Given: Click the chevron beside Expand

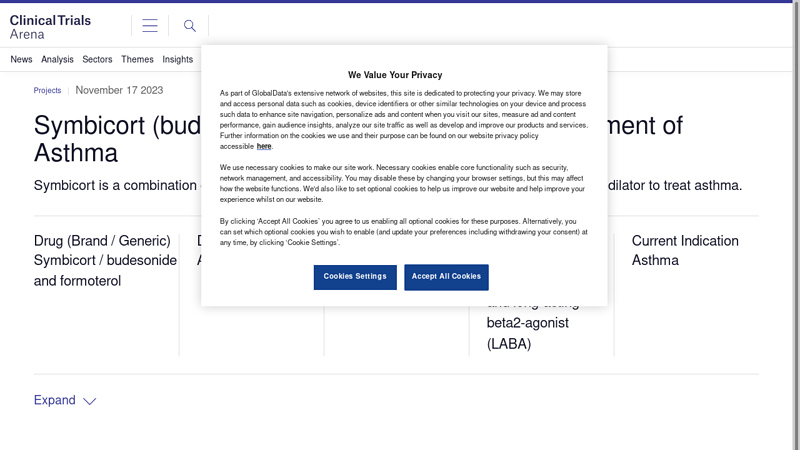Looking at the screenshot, I should [90, 401].
